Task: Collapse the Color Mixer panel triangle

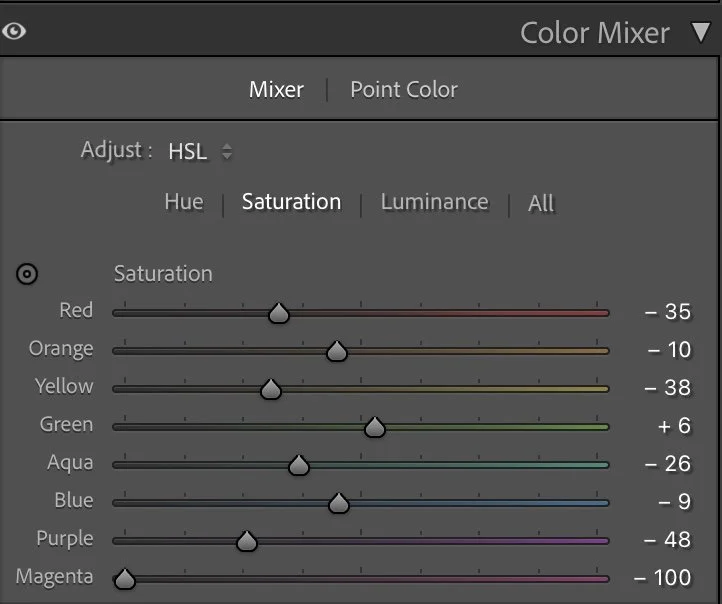Action: tap(701, 32)
